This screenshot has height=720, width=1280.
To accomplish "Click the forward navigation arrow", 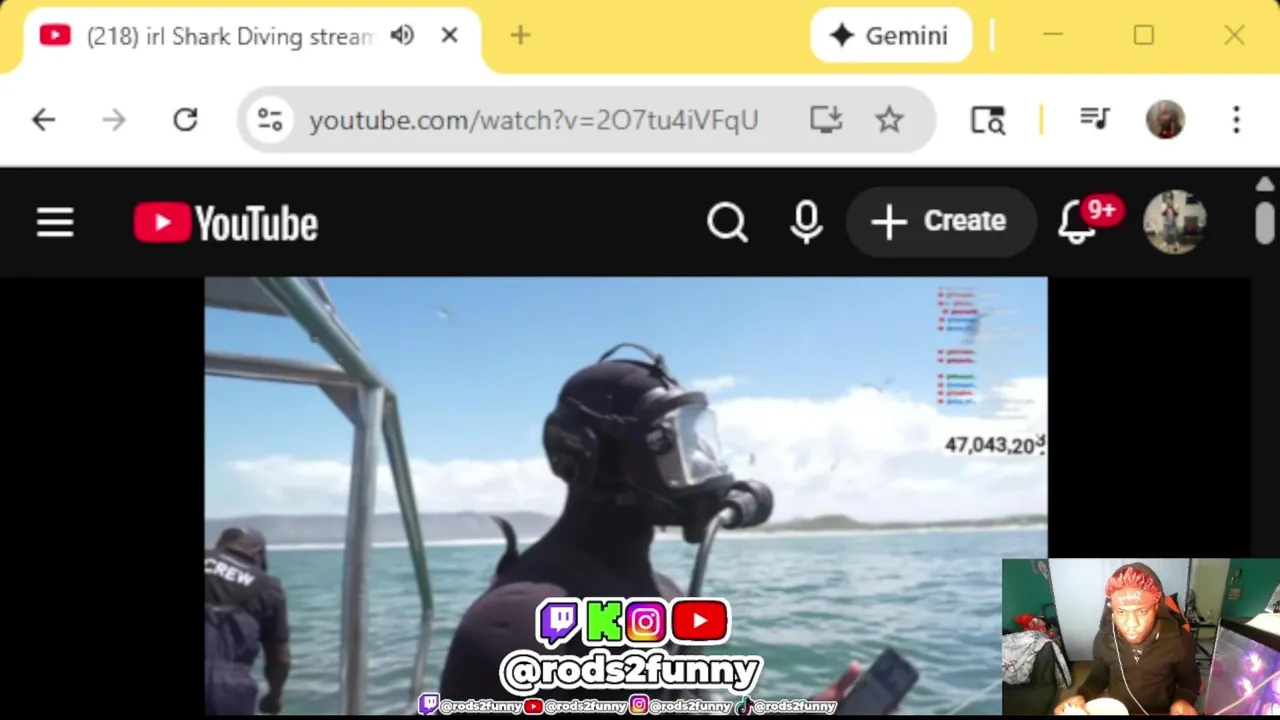I will pos(114,120).
